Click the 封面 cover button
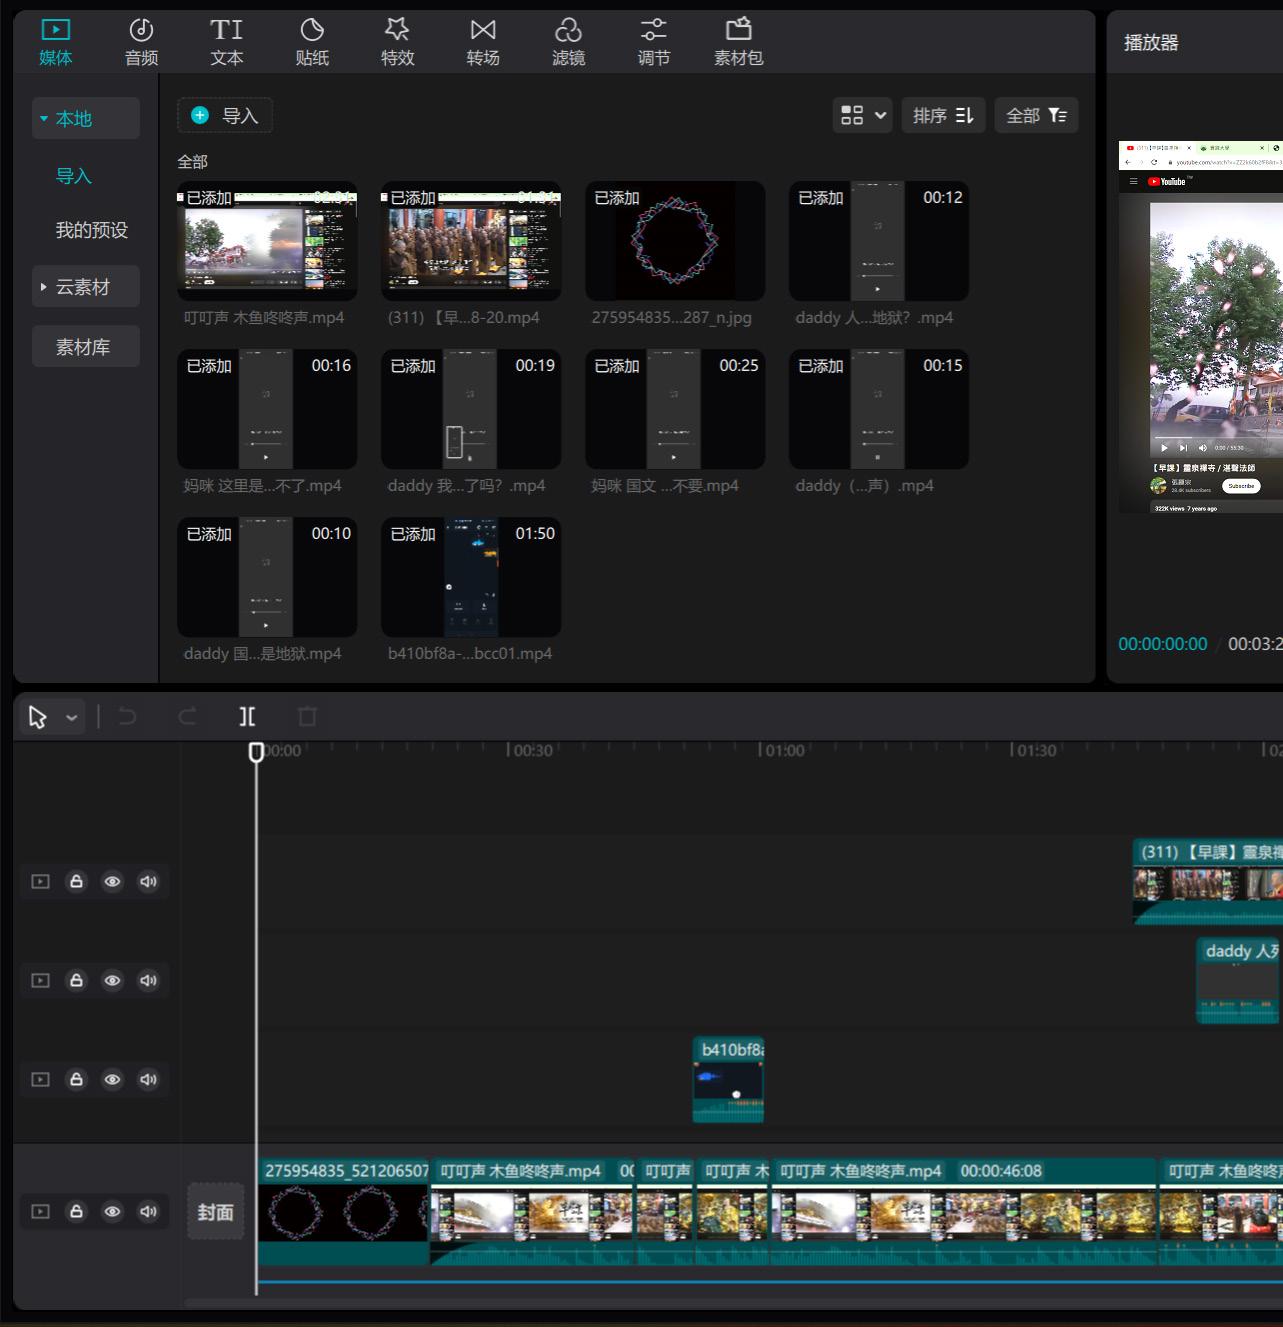 pos(216,1212)
